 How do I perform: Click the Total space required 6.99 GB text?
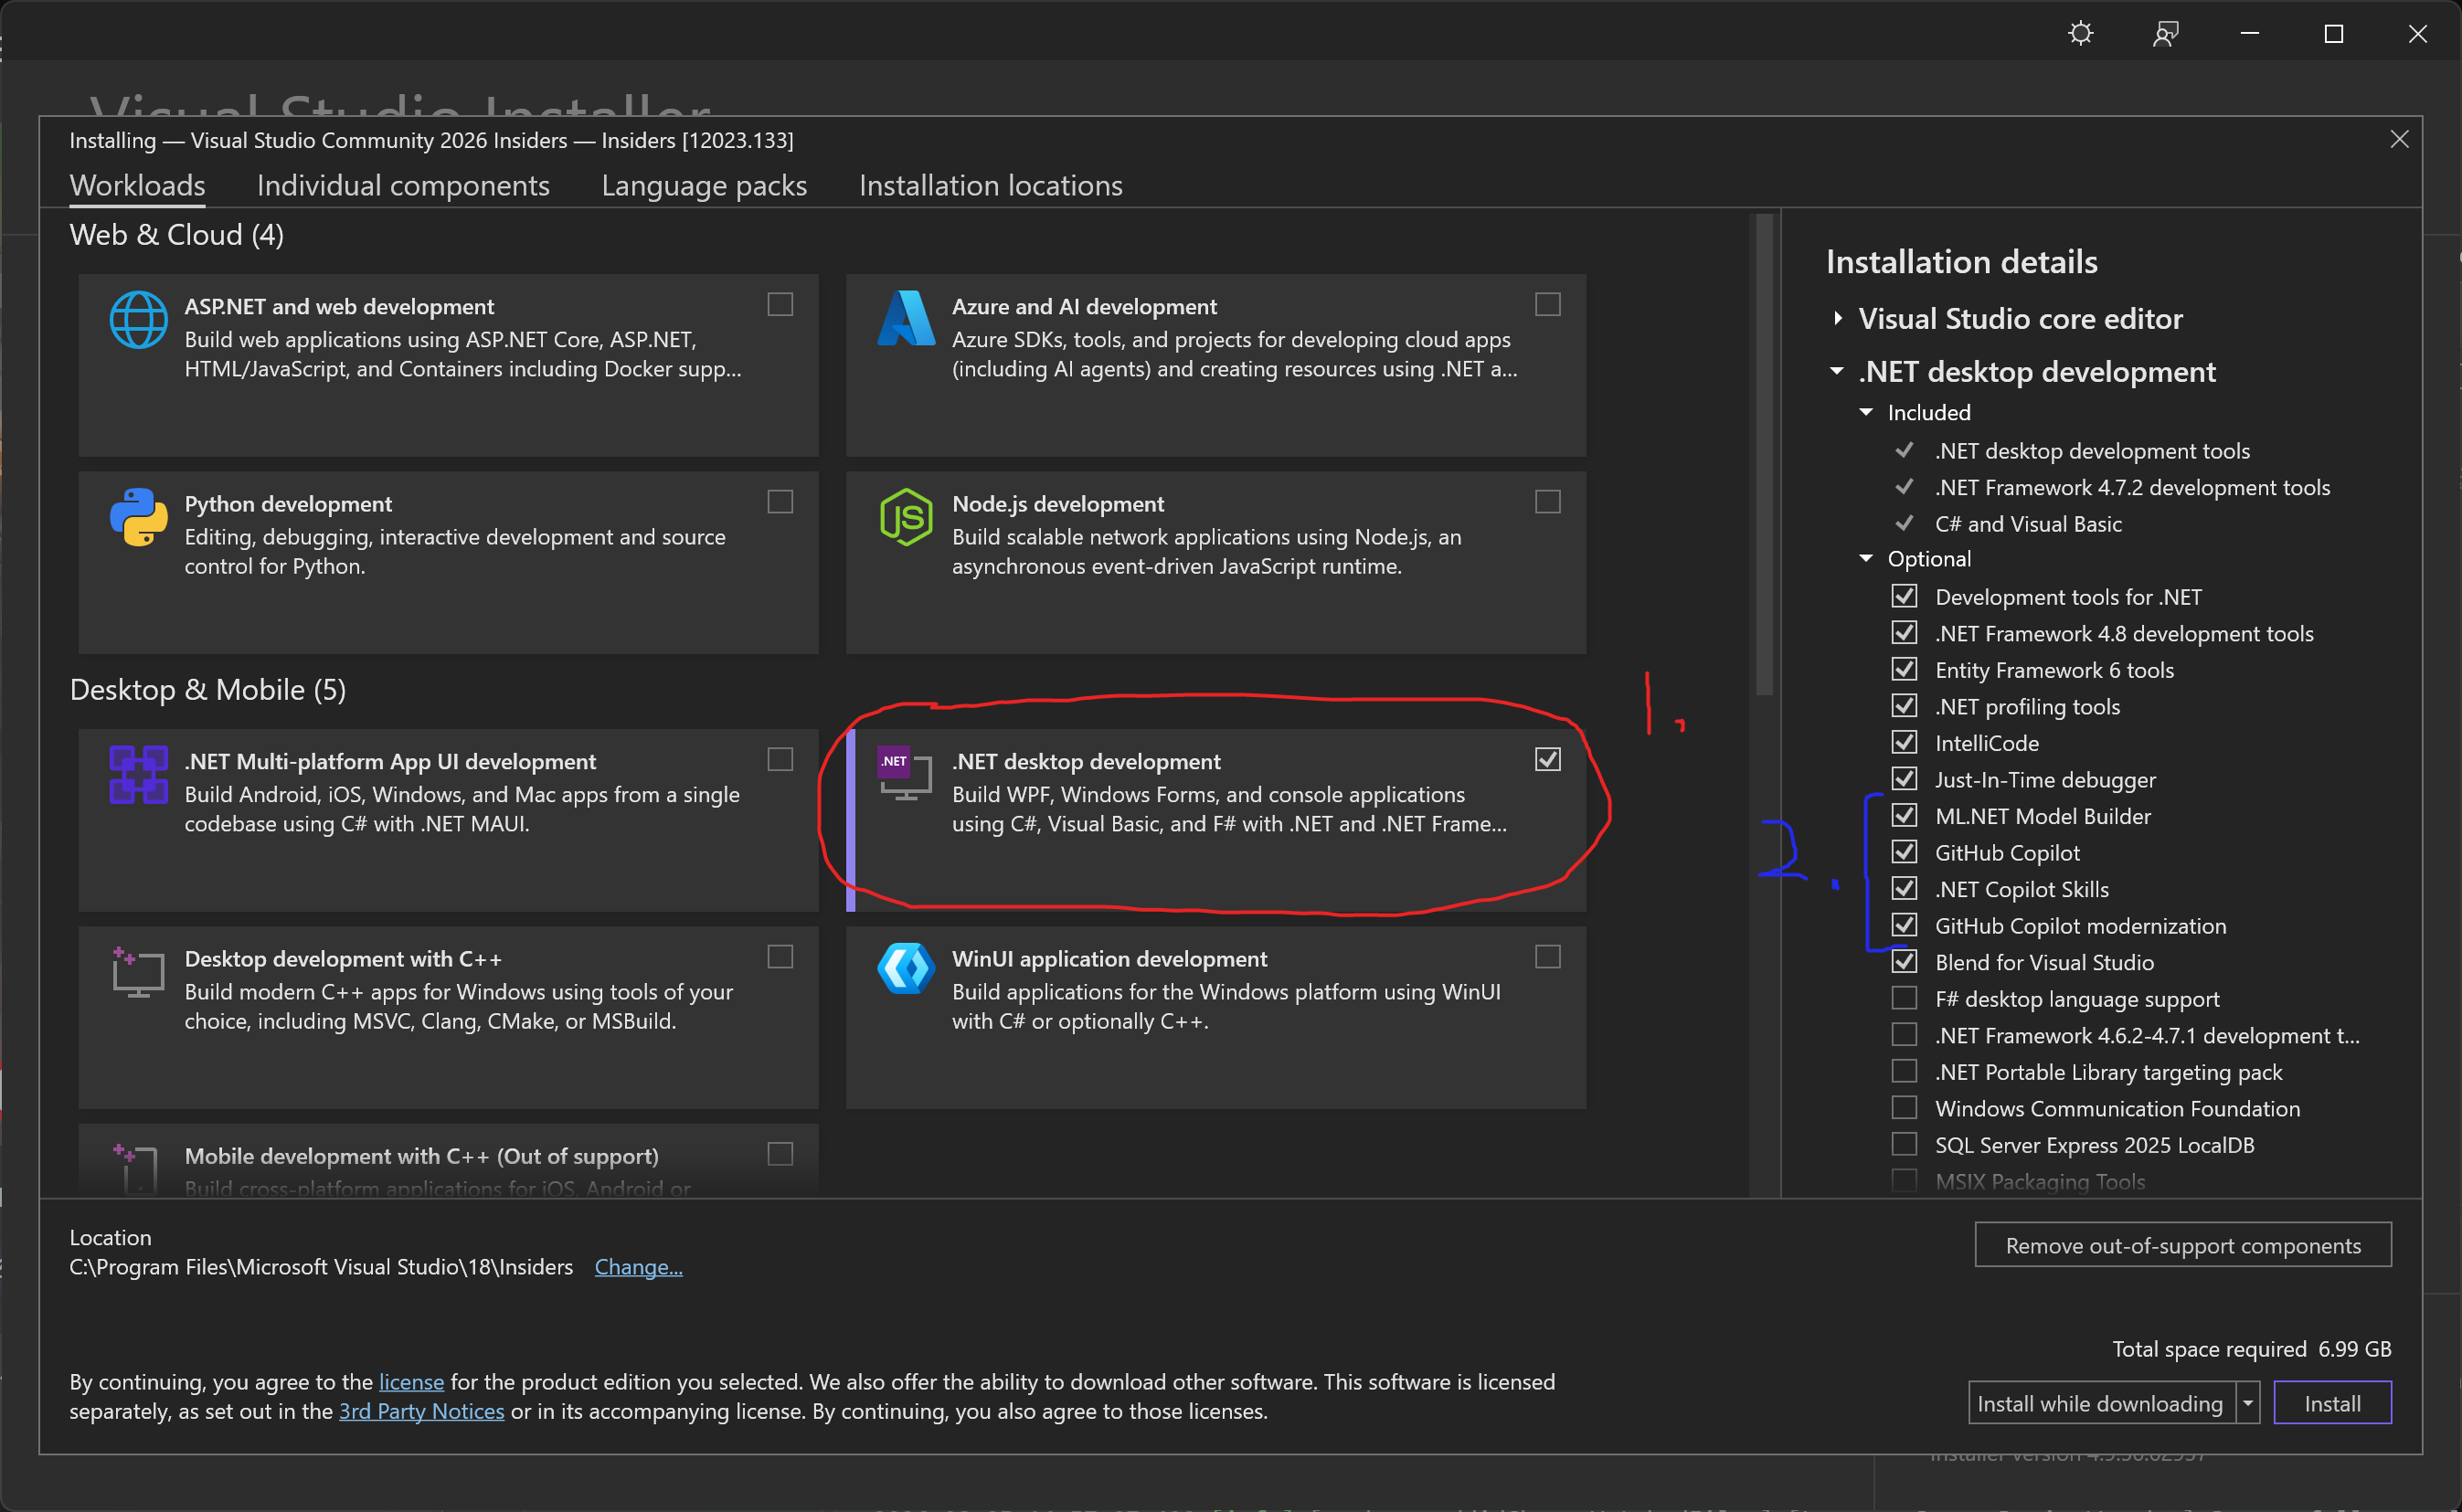click(2251, 1349)
